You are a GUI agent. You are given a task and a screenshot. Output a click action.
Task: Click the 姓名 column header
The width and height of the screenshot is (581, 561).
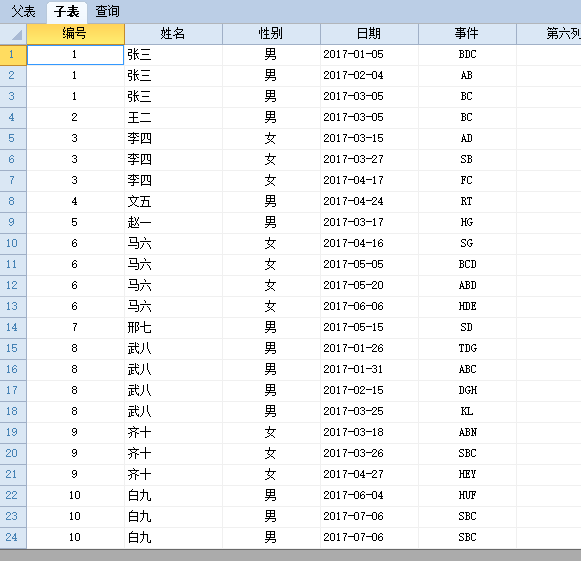coord(173,34)
